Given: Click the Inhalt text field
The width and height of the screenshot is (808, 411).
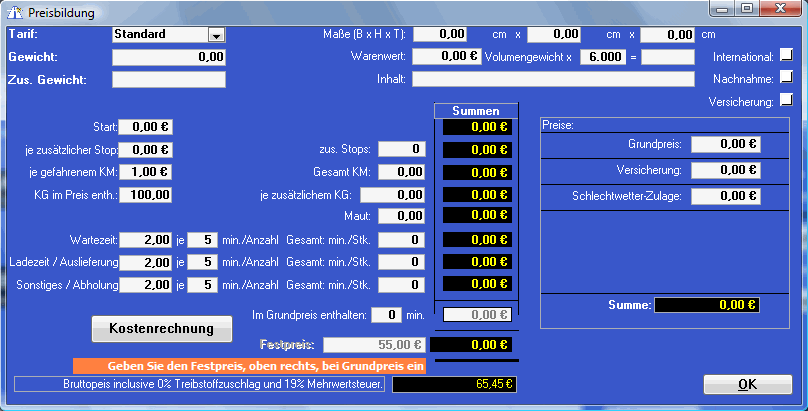Looking at the screenshot, I should click(x=553, y=79).
